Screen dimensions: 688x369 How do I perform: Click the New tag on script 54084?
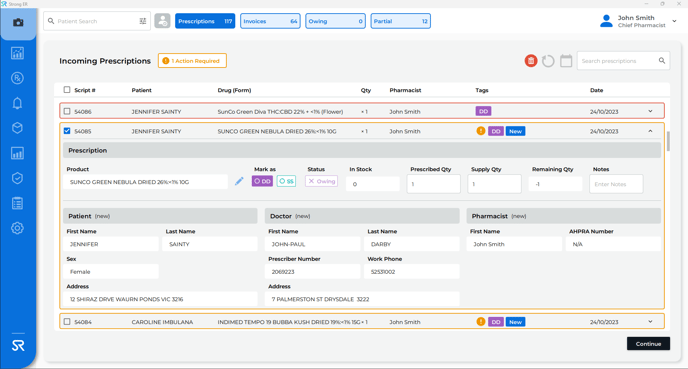[x=516, y=322]
